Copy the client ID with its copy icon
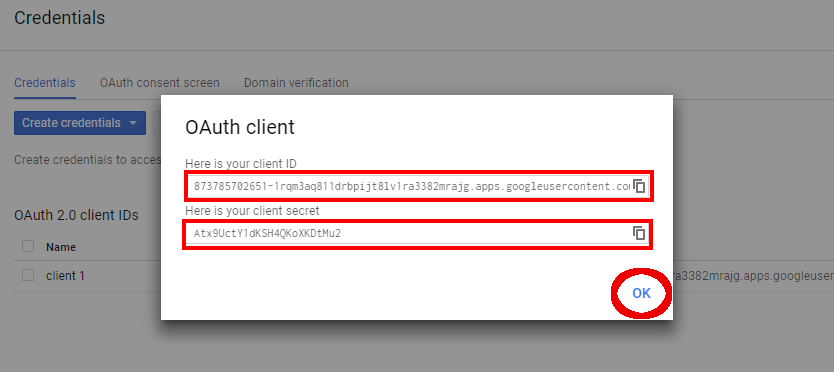This screenshot has width=834, height=372. tap(639, 186)
